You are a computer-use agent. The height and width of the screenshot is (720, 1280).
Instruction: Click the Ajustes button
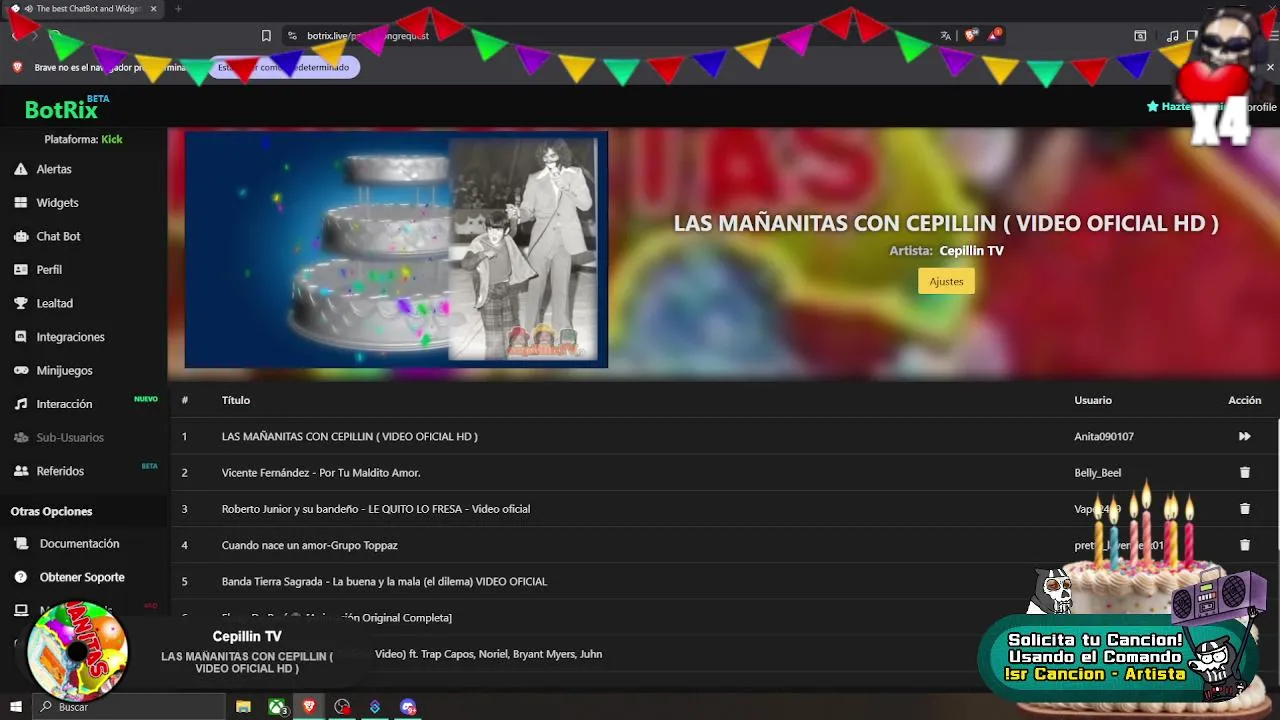click(x=946, y=281)
